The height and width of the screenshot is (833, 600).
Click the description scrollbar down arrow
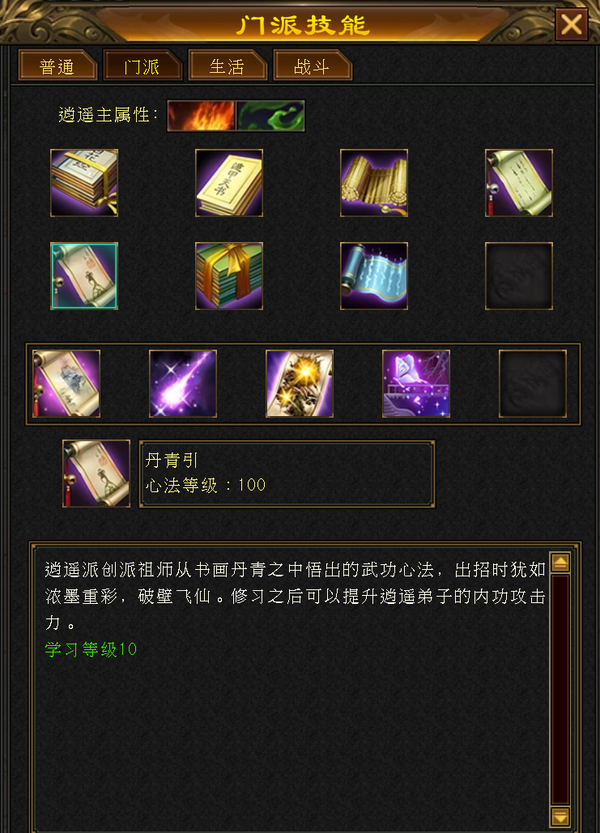tap(561, 817)
